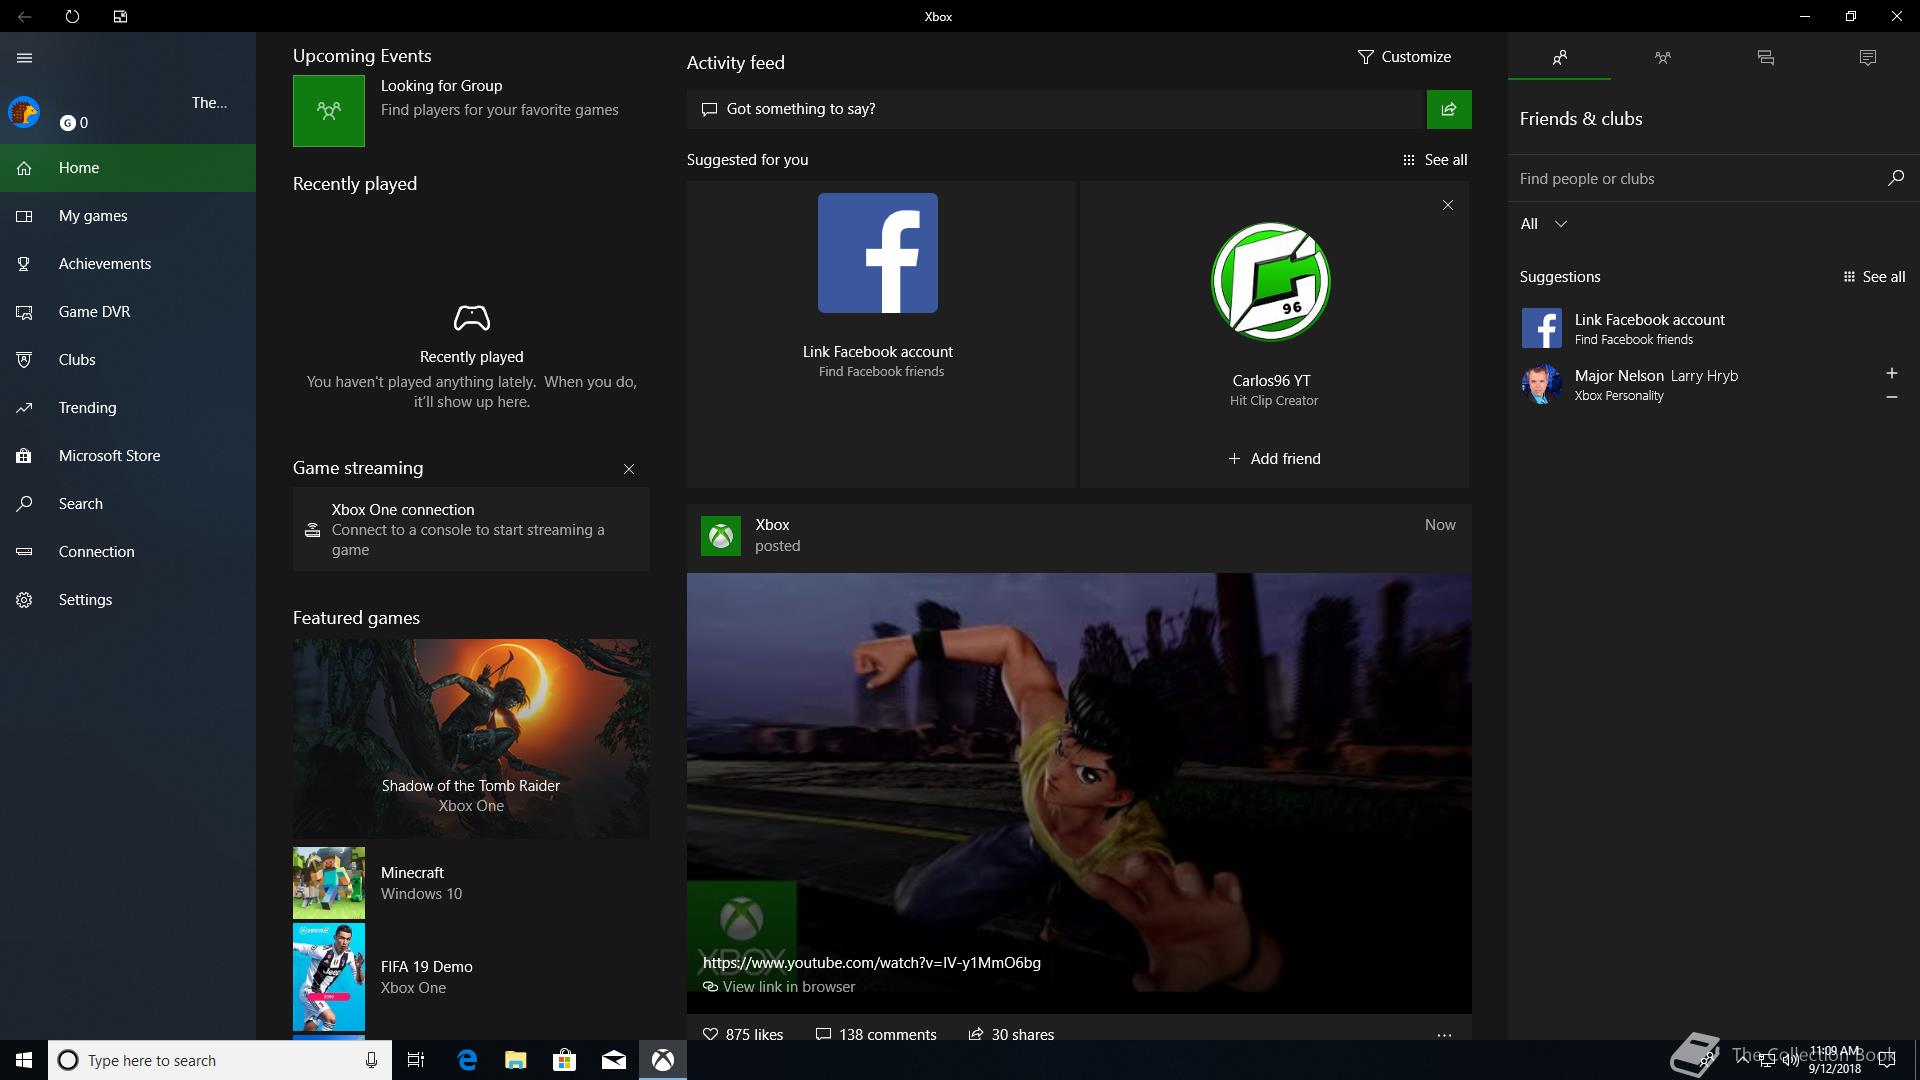
Task: Open post more options ellipsis
Action: tap(1444, 1035)
